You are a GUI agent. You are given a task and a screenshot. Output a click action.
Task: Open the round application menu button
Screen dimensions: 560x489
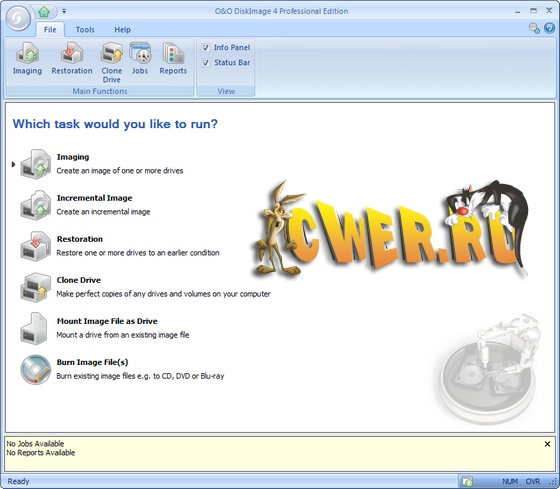(x=18, y=18)
